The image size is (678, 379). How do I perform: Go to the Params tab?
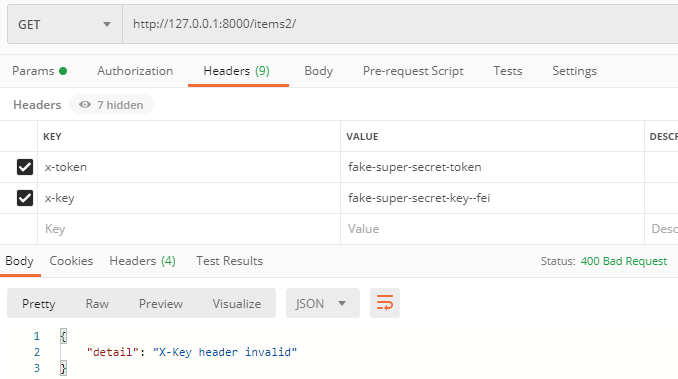point(39,71)
